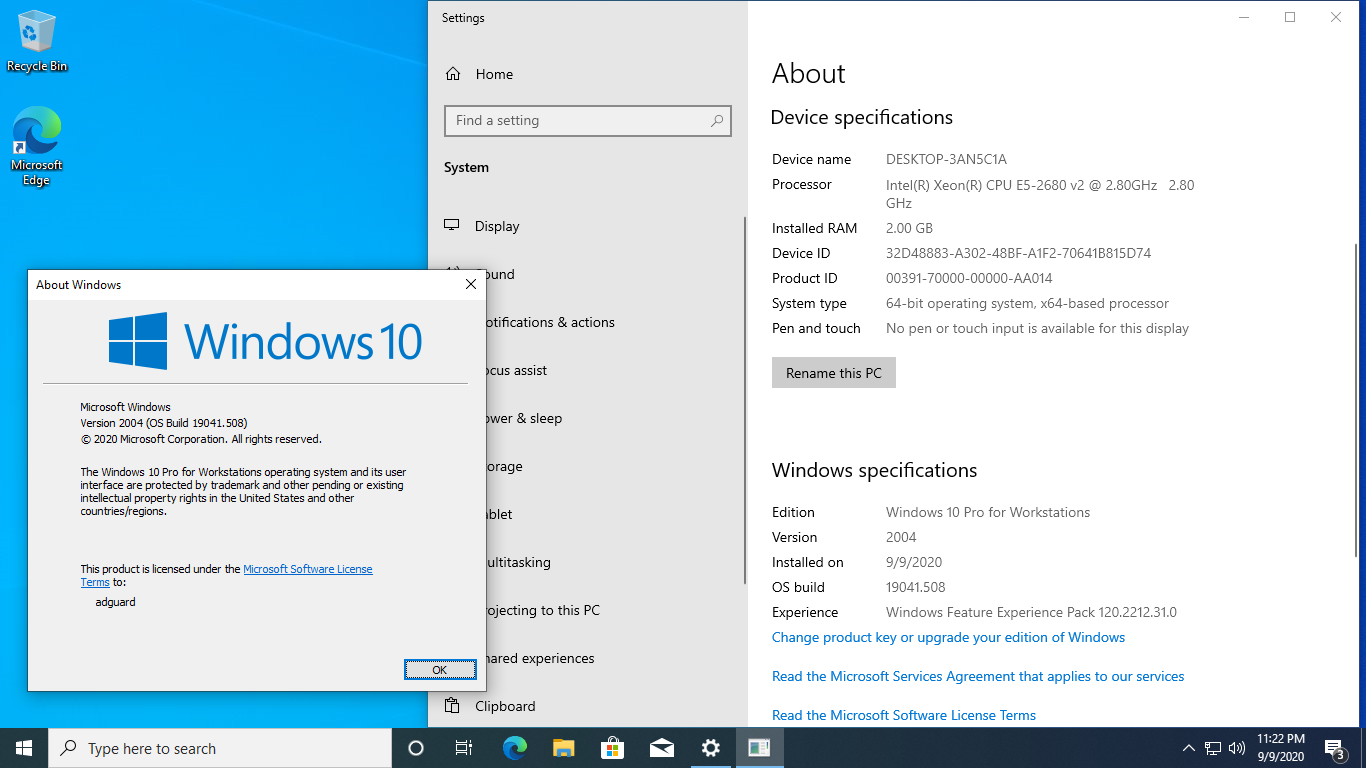
Task: Select the Microsoft Edge desktop shortcut
Action: click(x=37, y=146)
